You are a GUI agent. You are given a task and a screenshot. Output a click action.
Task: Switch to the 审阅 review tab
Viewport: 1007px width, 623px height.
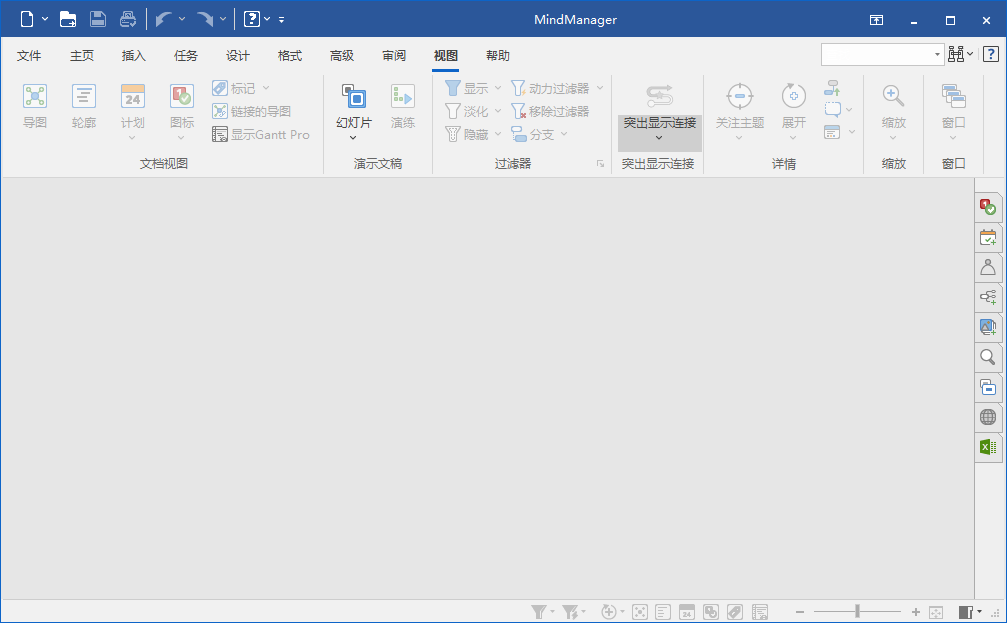click(394, 56)
